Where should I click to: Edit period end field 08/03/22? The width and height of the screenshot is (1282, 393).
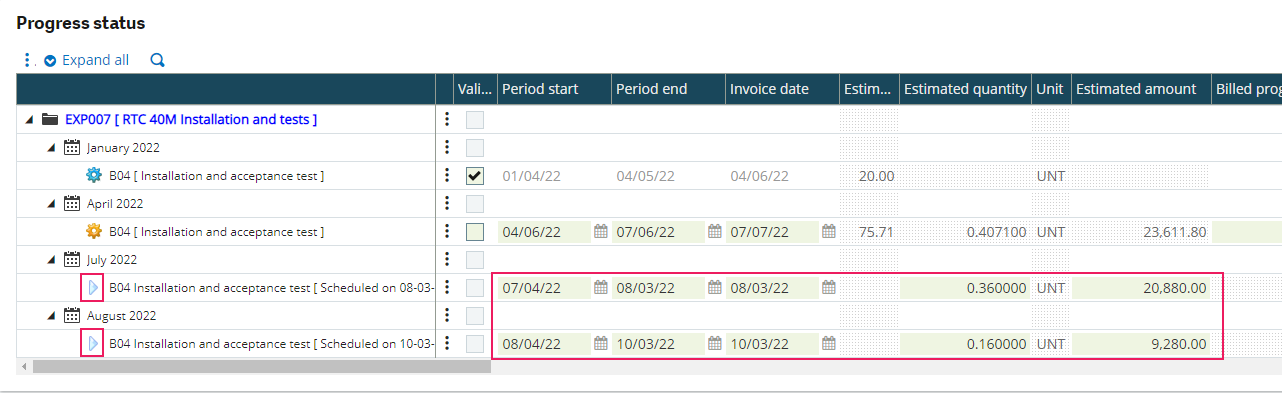click(x=659, y=288)
